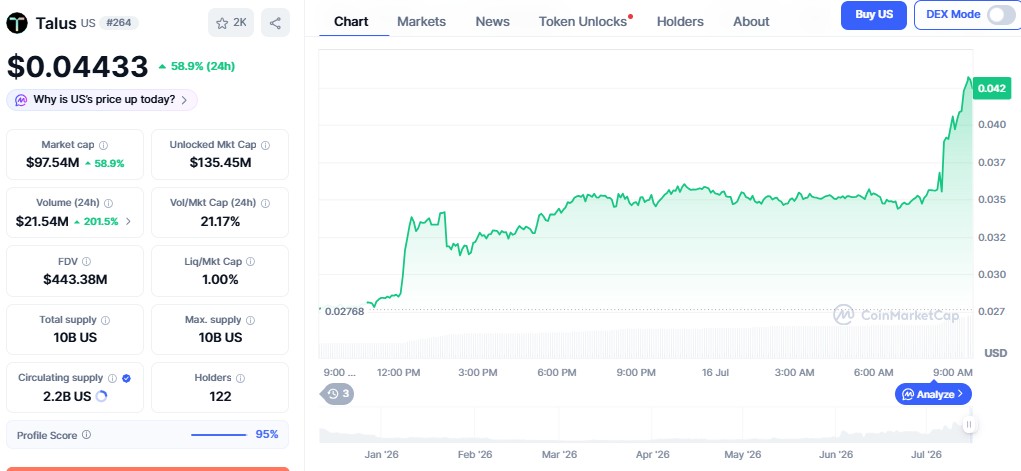Click the history badge showing 3
Screen dimensions: 1021x471
point(337,393)
